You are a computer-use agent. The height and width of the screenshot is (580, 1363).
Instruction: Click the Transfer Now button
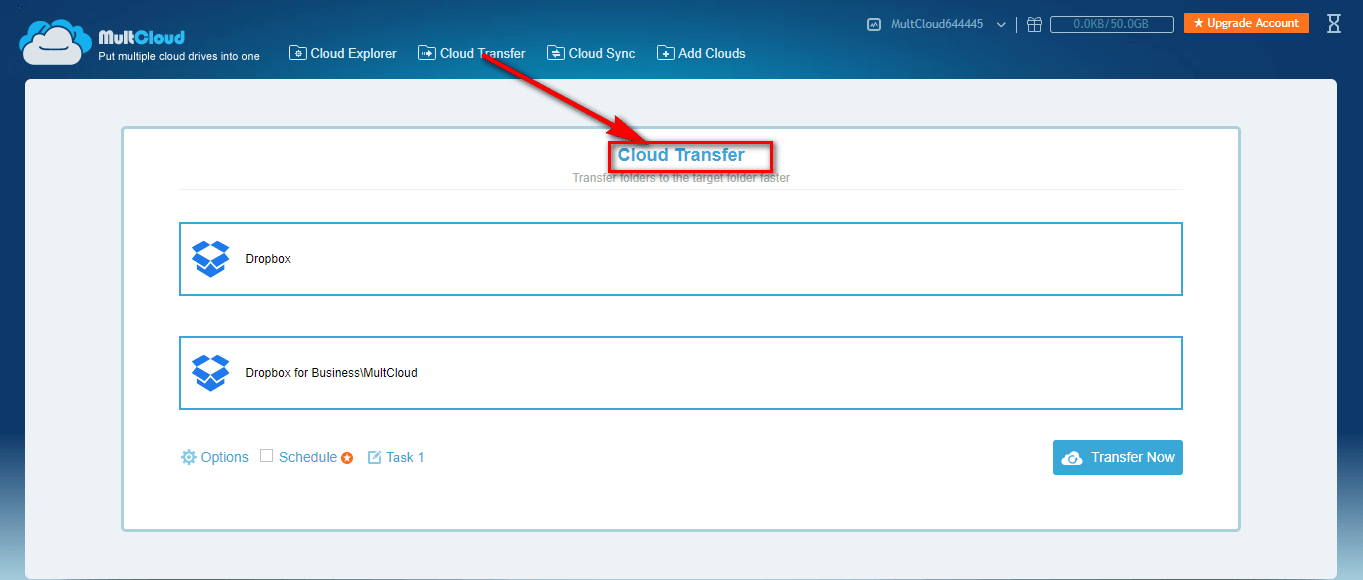[x=1118, y=457]
